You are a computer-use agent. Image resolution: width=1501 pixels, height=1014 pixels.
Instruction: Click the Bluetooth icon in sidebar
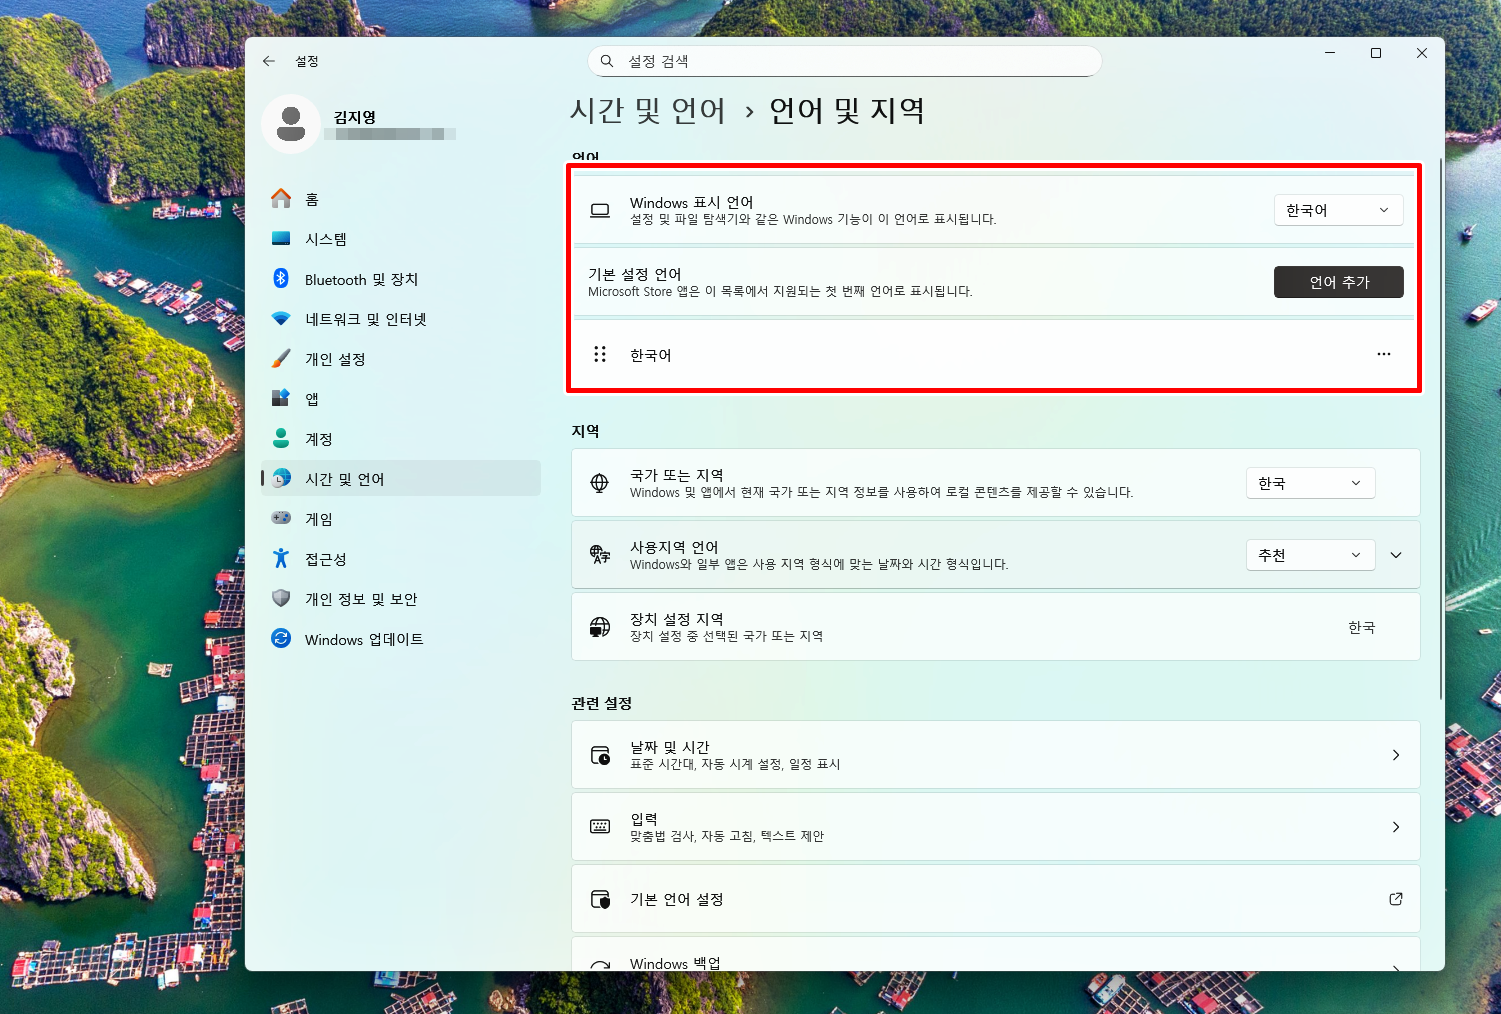(281, 279)
